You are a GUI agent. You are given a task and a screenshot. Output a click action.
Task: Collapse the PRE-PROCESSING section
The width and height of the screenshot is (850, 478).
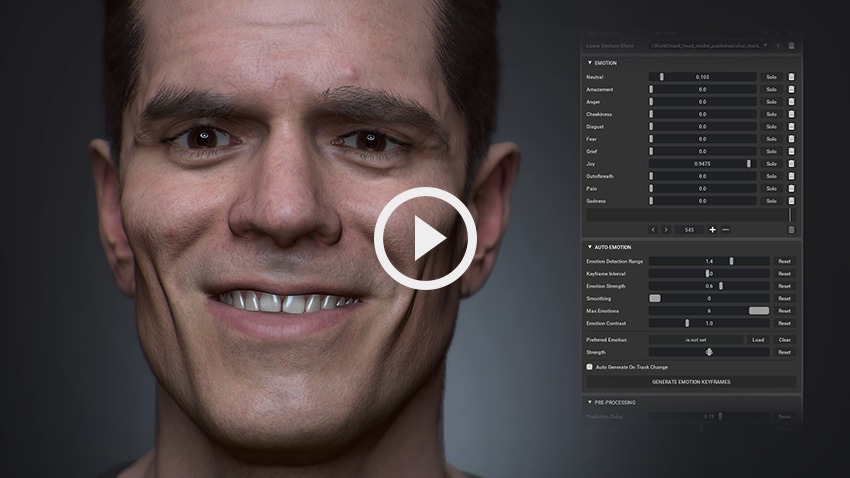coord(588,402)
